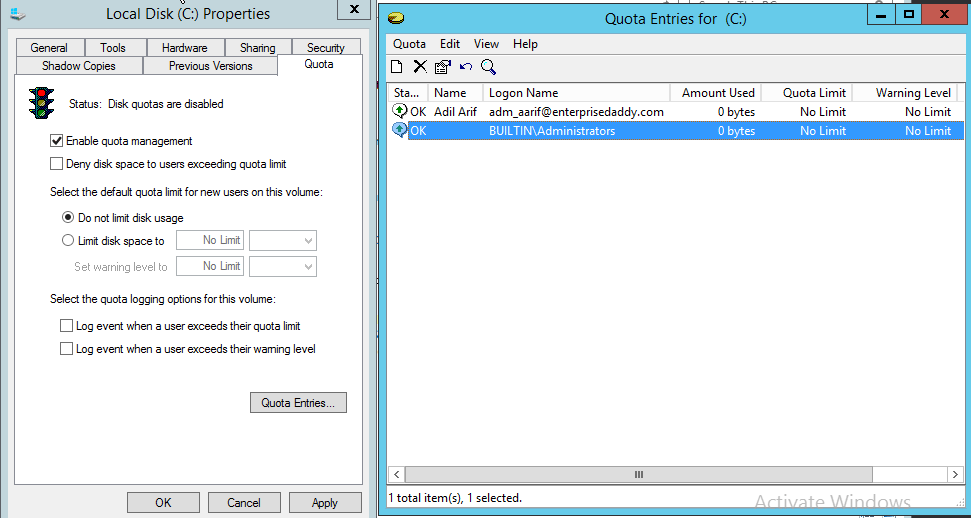971x518 pixels.
Task: Select Do not limit disk usage
Action: click(68, 217)
